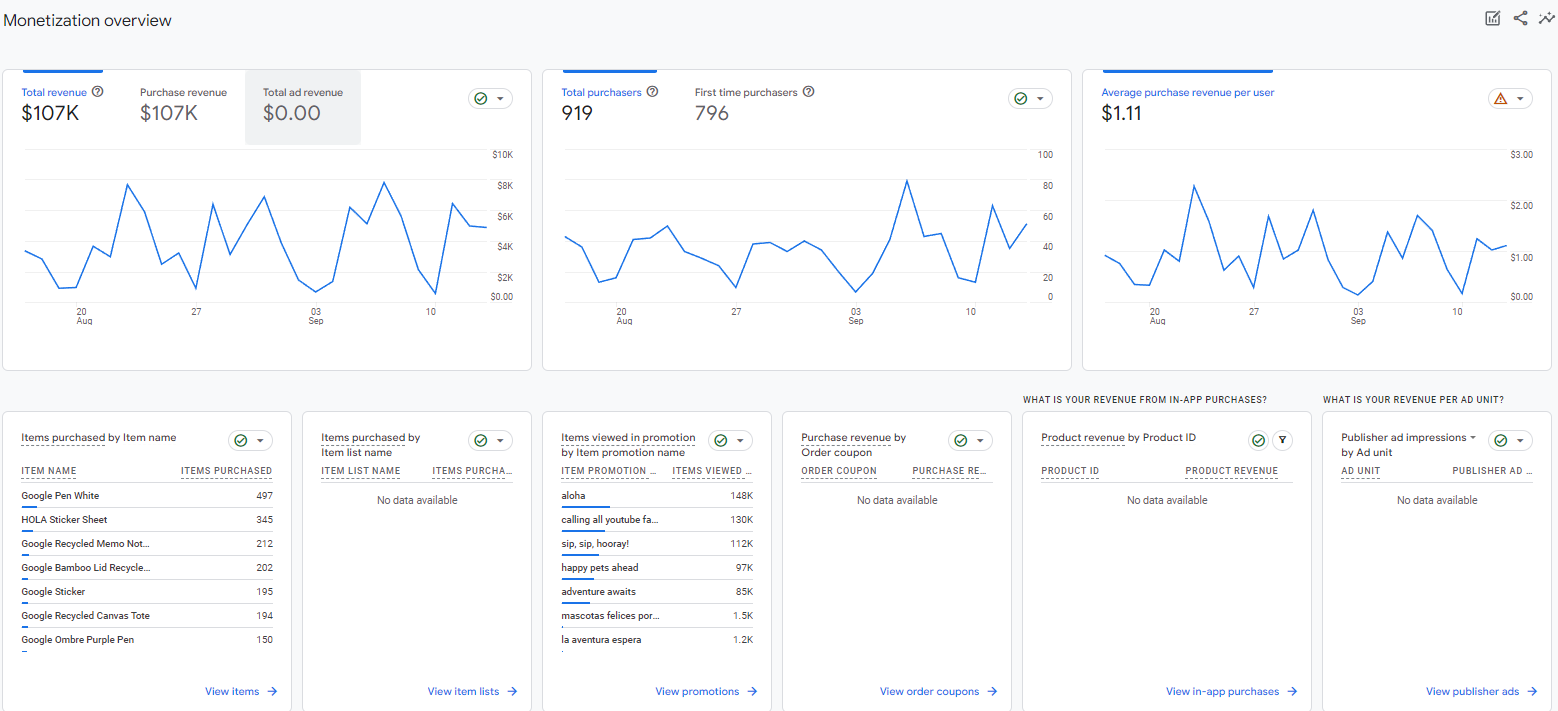Click the Google Recycled Canvas Tote row
This screenshot has height=711, width=1558.
pyautogui.click(x=147, y=616)
